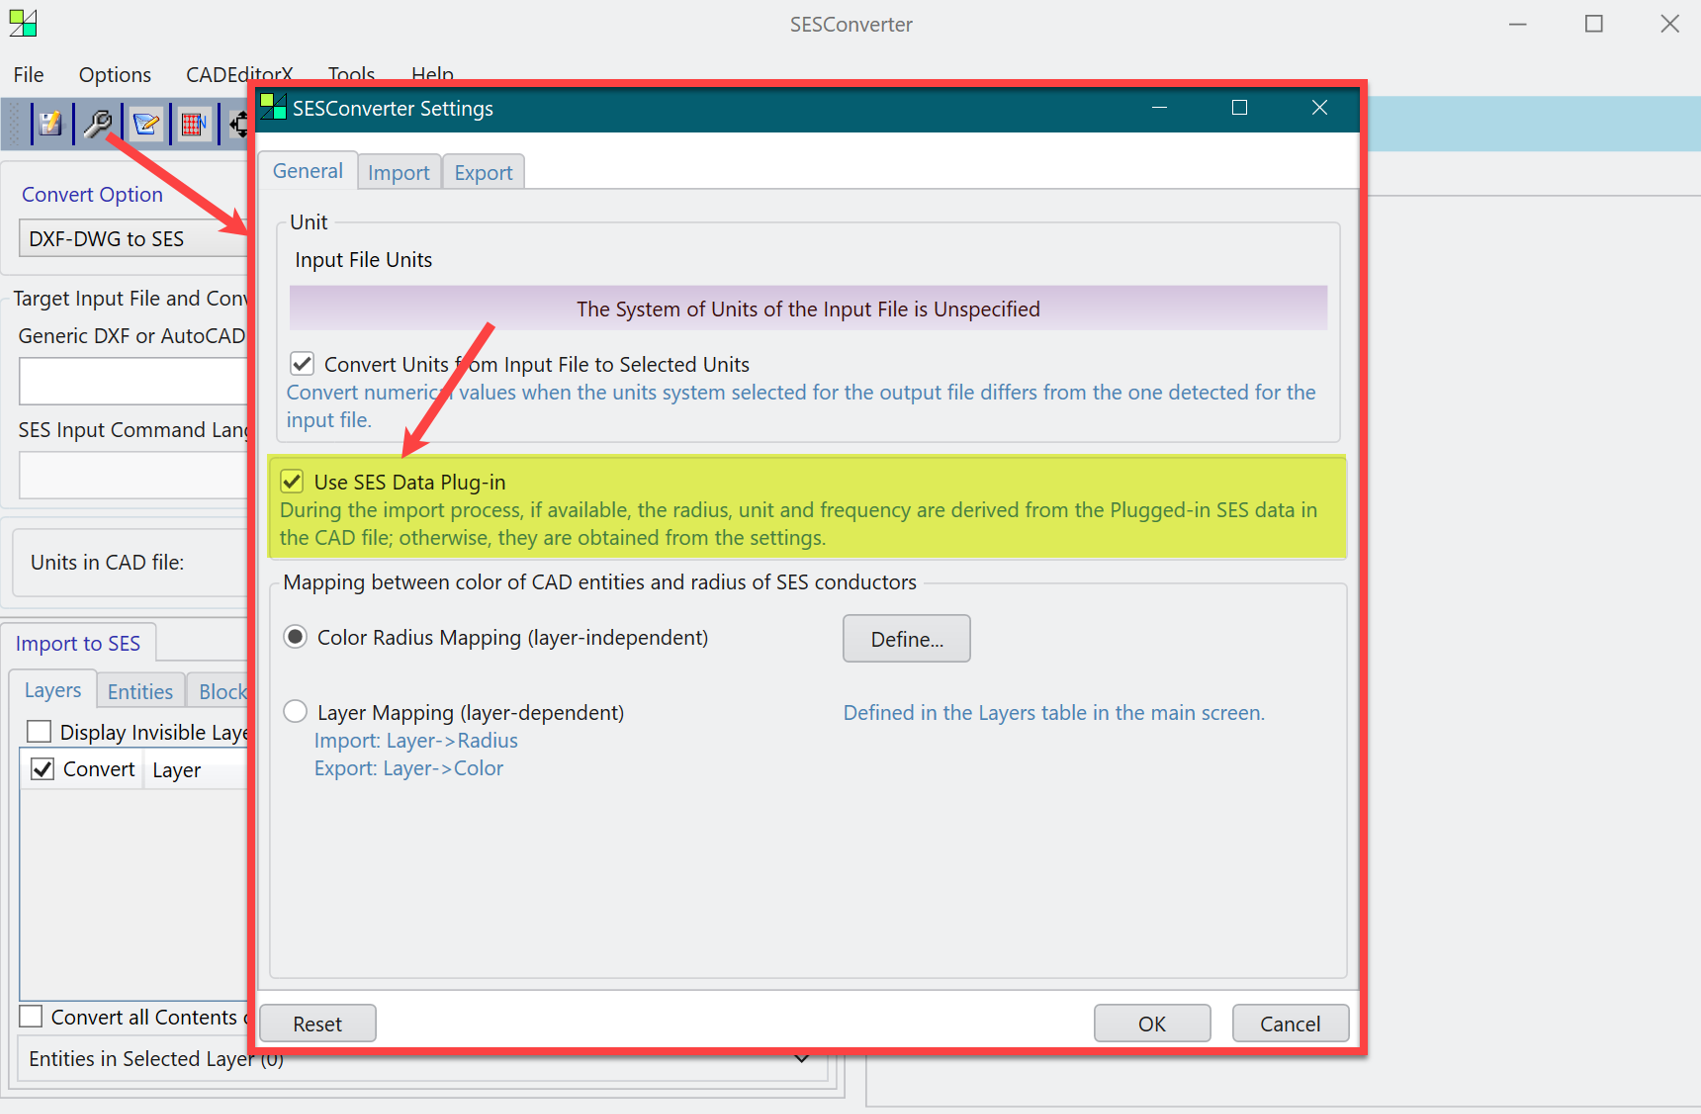Click the SESConverter app icon in main title bar

[23, 23]
